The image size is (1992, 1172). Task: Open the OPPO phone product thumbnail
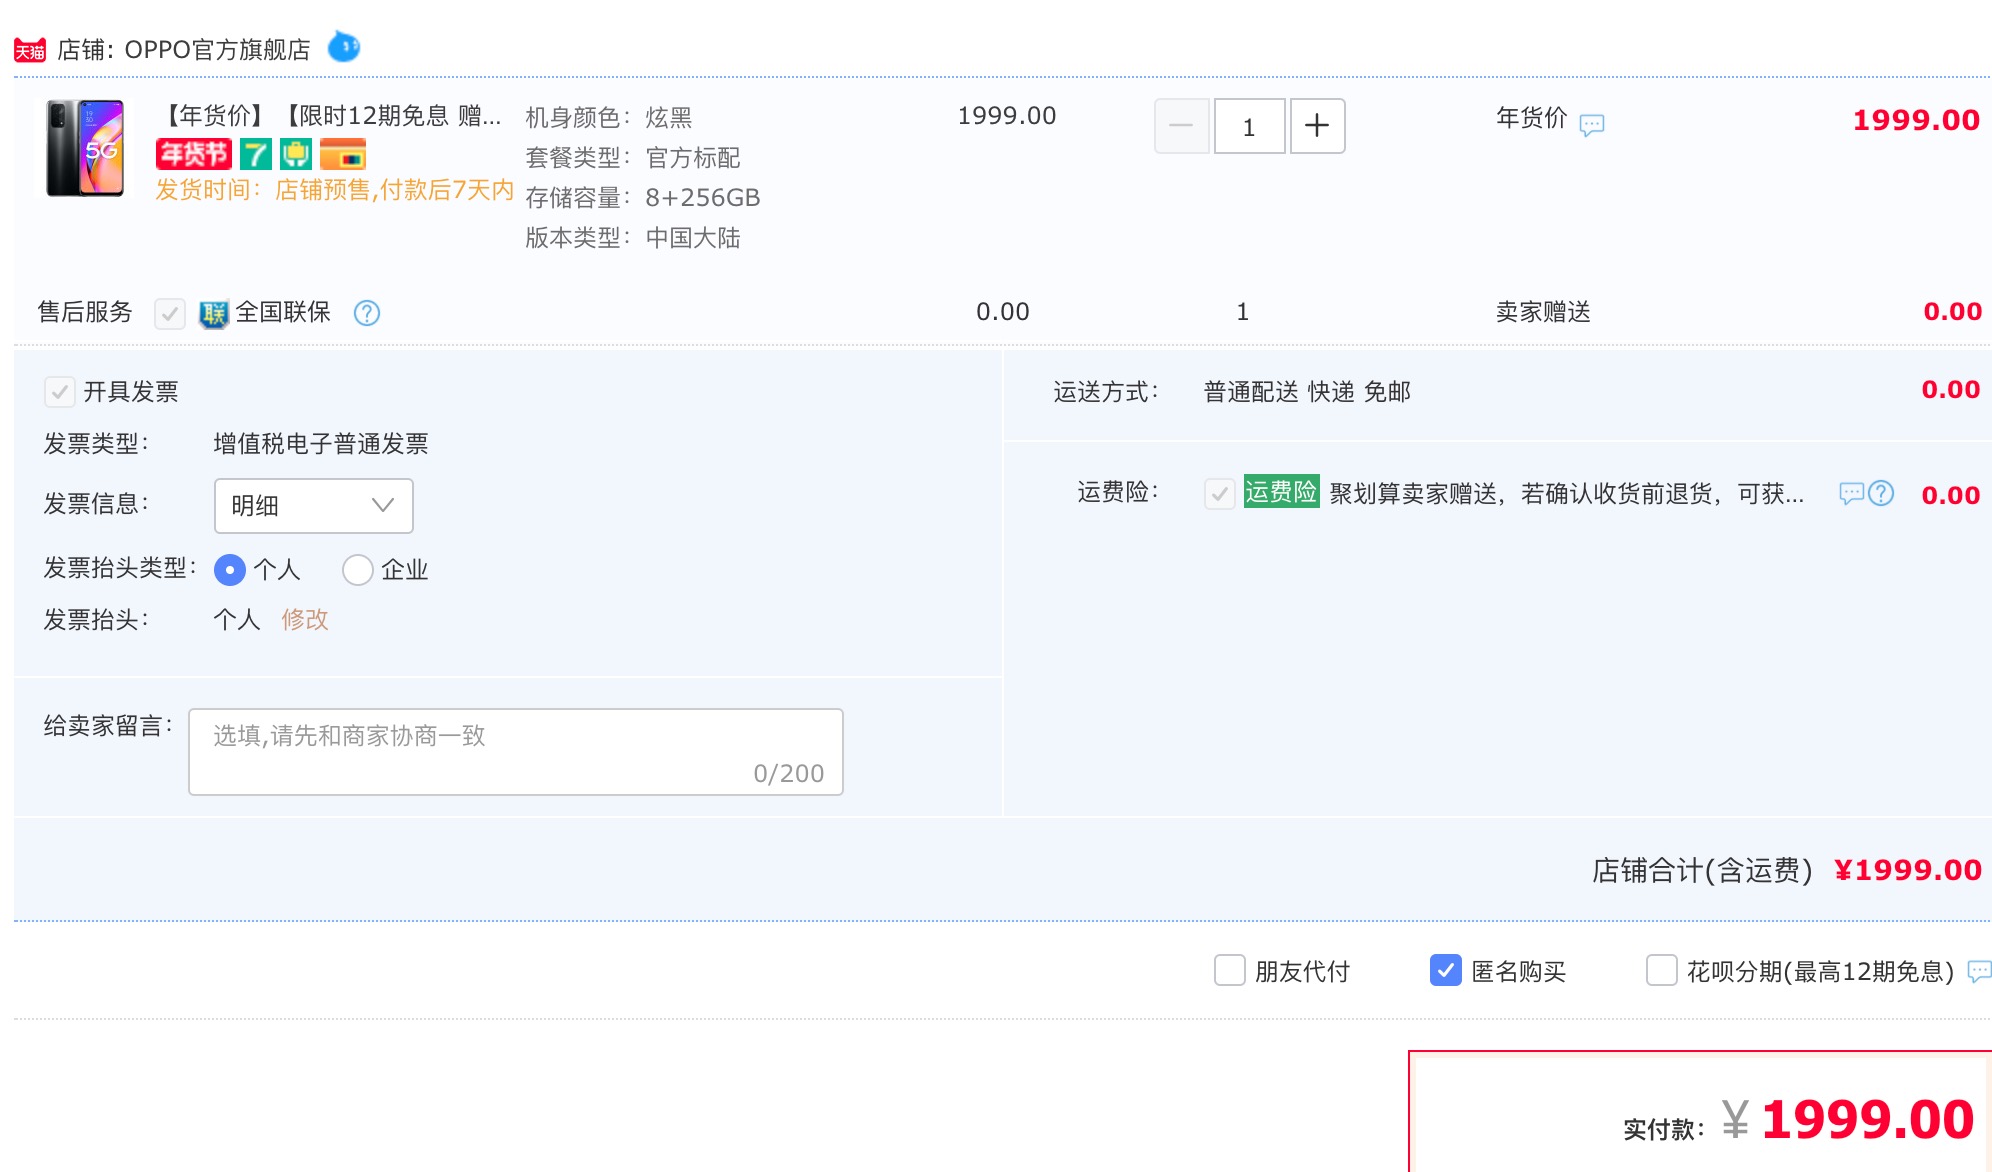coord(85,148)
